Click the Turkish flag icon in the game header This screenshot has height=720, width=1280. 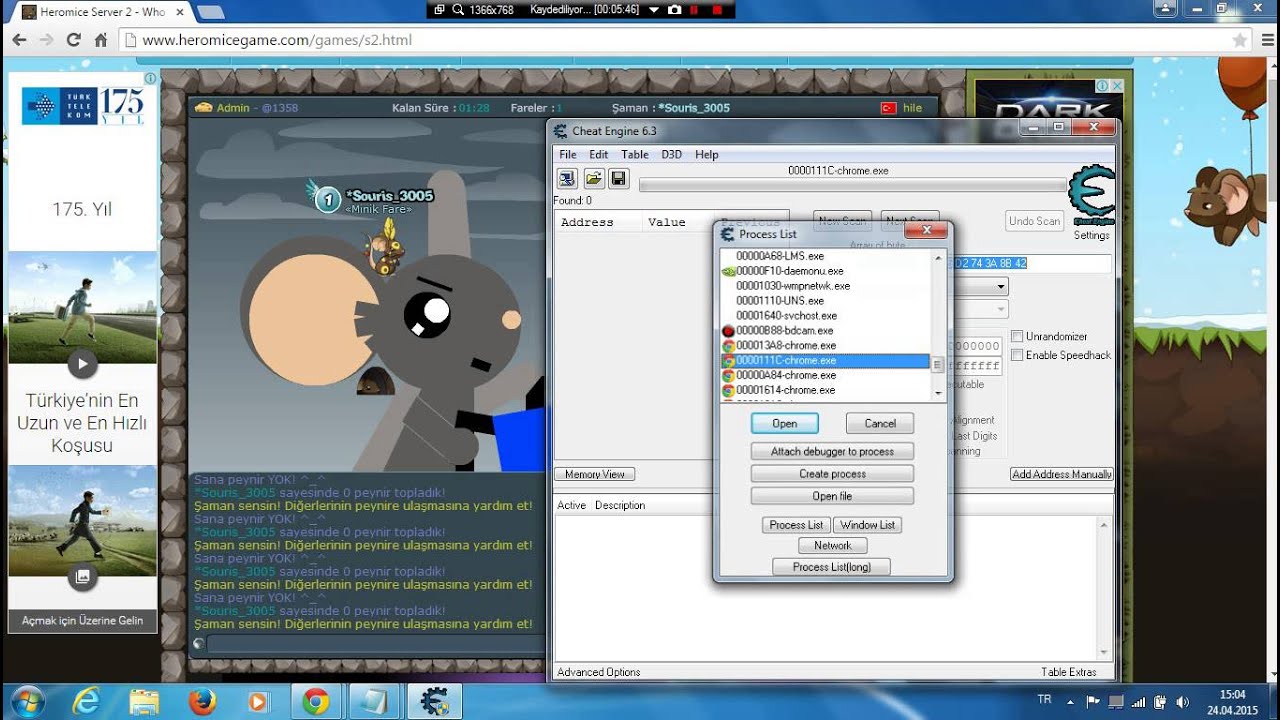887,108
